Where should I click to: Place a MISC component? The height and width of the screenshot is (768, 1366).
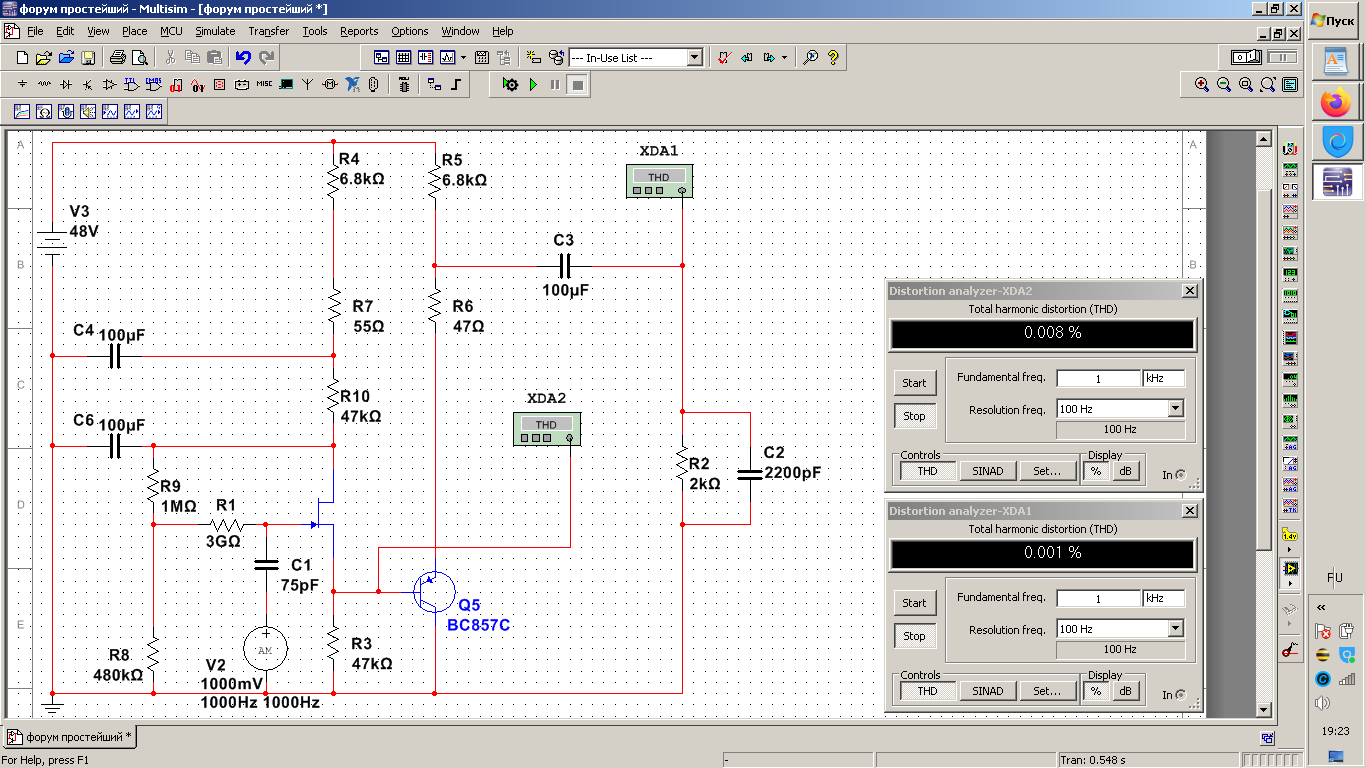264,84
